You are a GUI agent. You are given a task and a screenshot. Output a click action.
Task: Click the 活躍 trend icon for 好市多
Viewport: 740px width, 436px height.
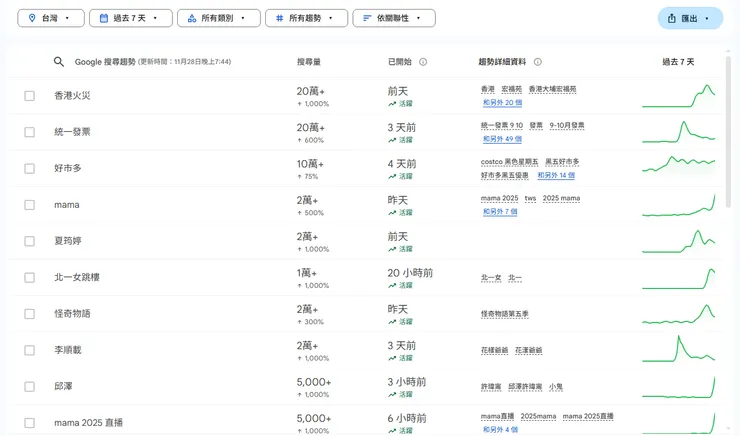pos(392,176)
